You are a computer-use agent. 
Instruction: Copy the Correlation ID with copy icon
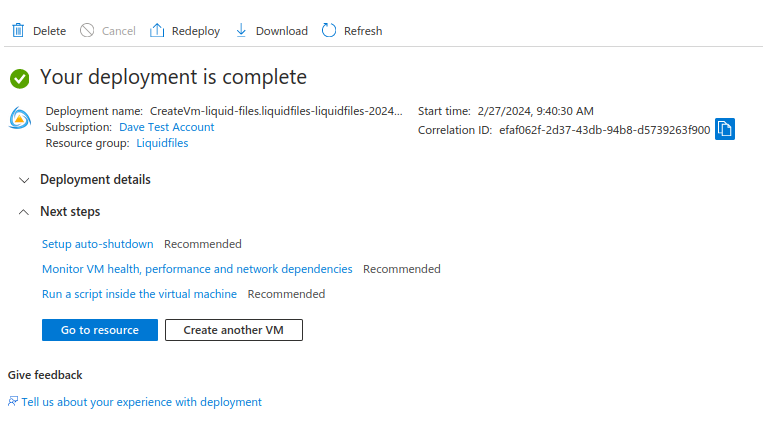tap(725, 129)
